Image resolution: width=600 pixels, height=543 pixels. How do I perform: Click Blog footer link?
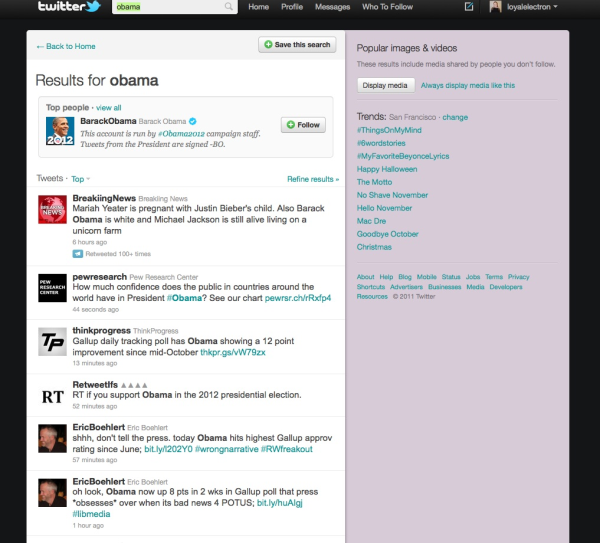405,277
